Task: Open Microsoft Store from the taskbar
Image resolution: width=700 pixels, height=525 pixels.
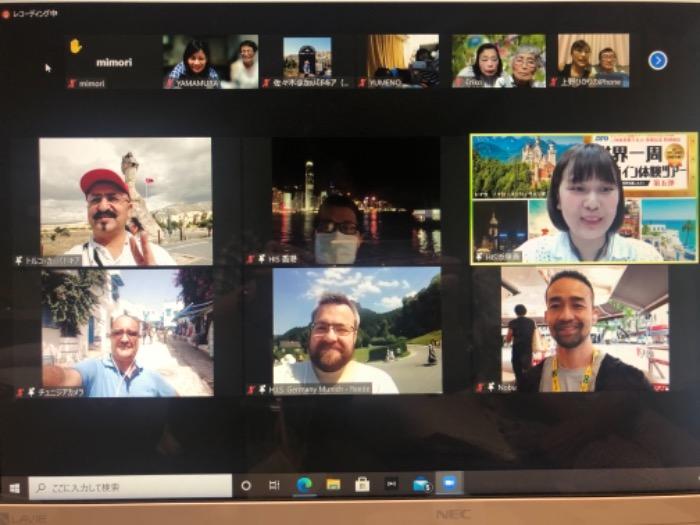Action: 362,485
